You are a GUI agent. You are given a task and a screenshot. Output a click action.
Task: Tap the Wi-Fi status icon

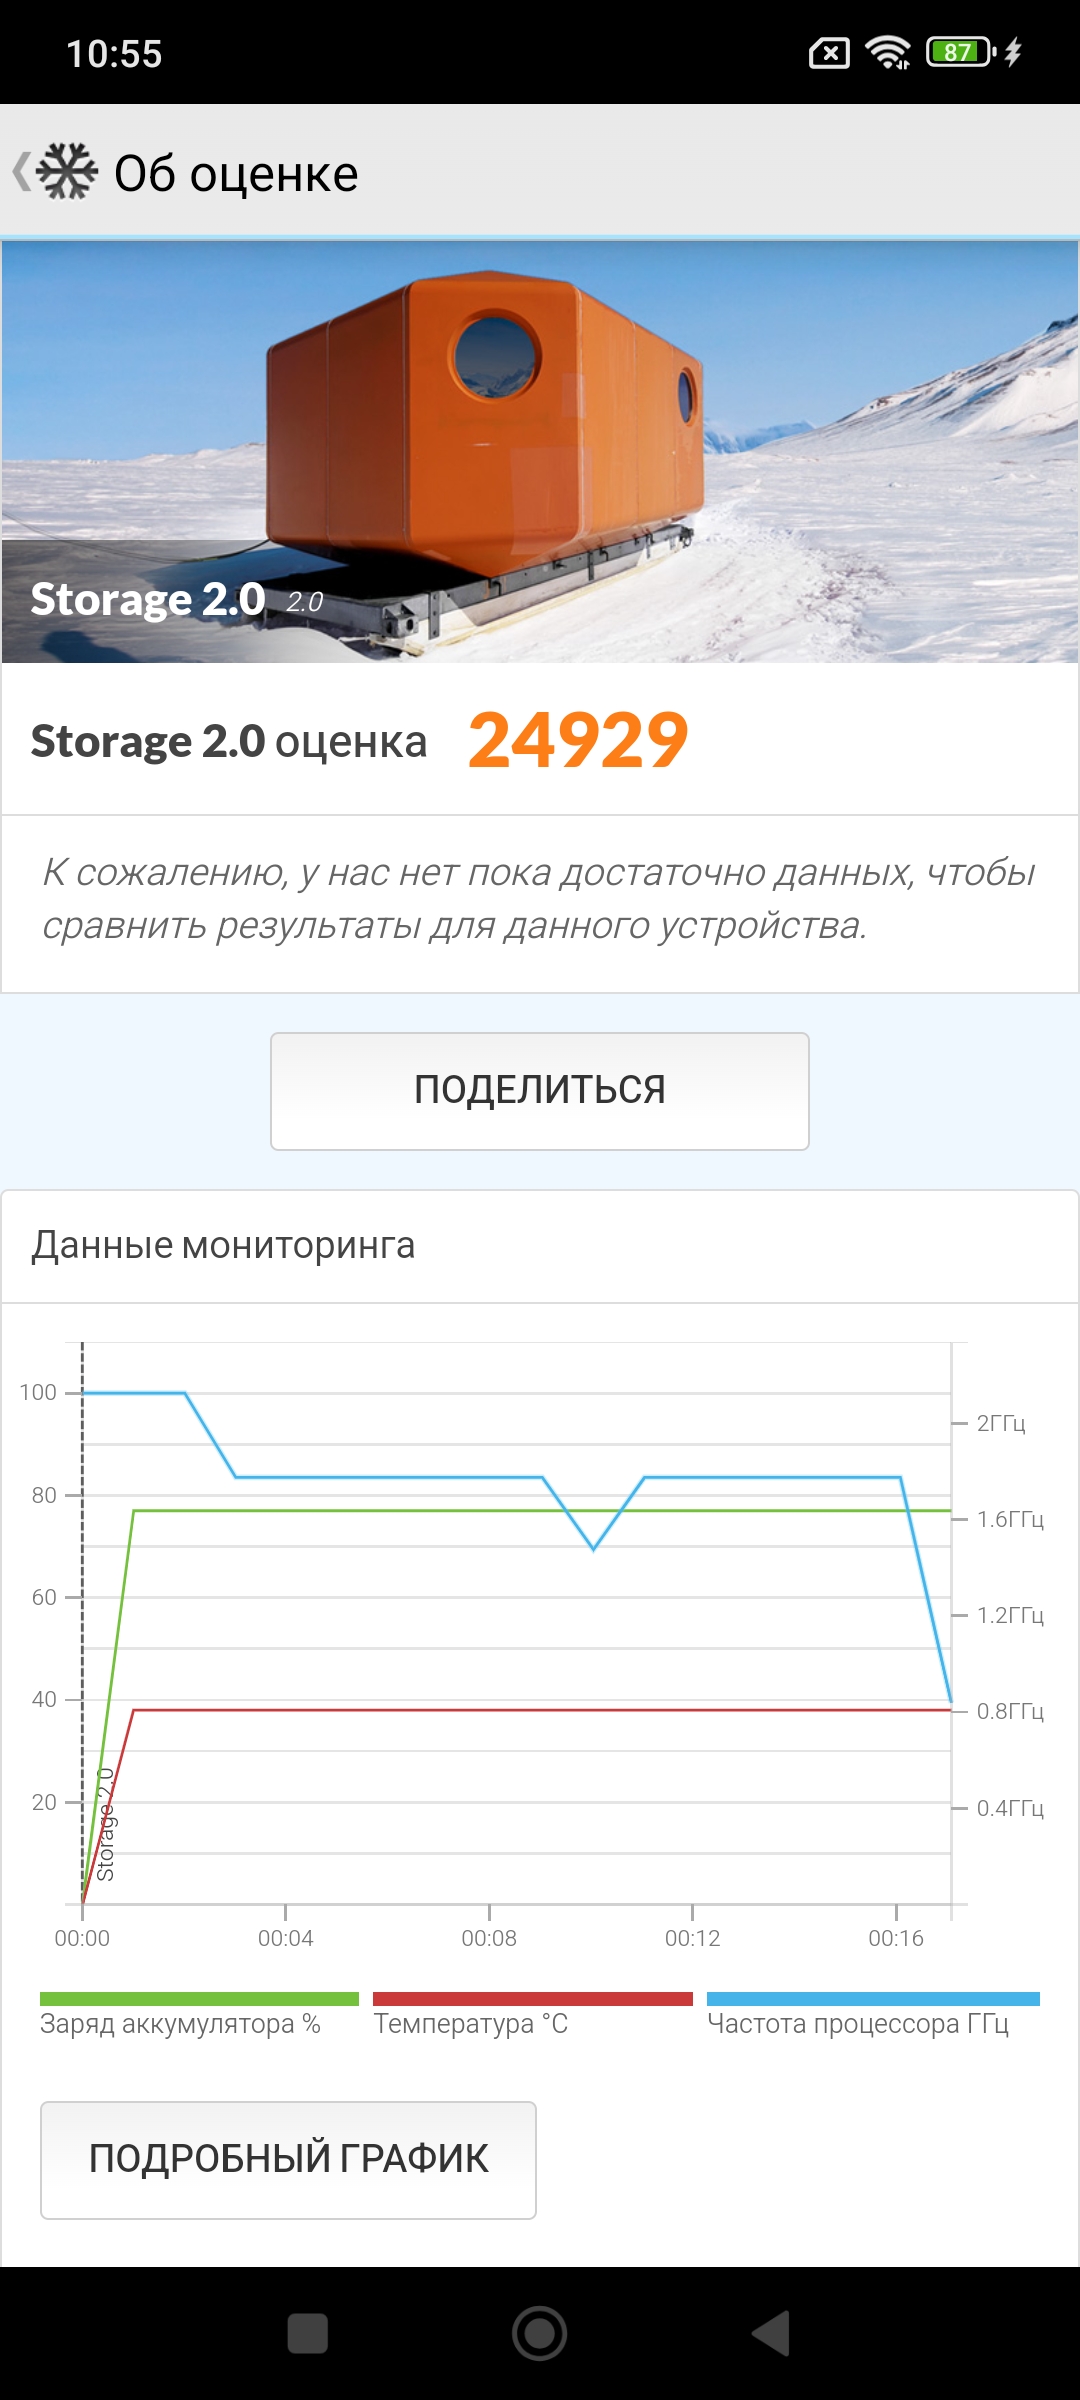[x=887, y=52]
